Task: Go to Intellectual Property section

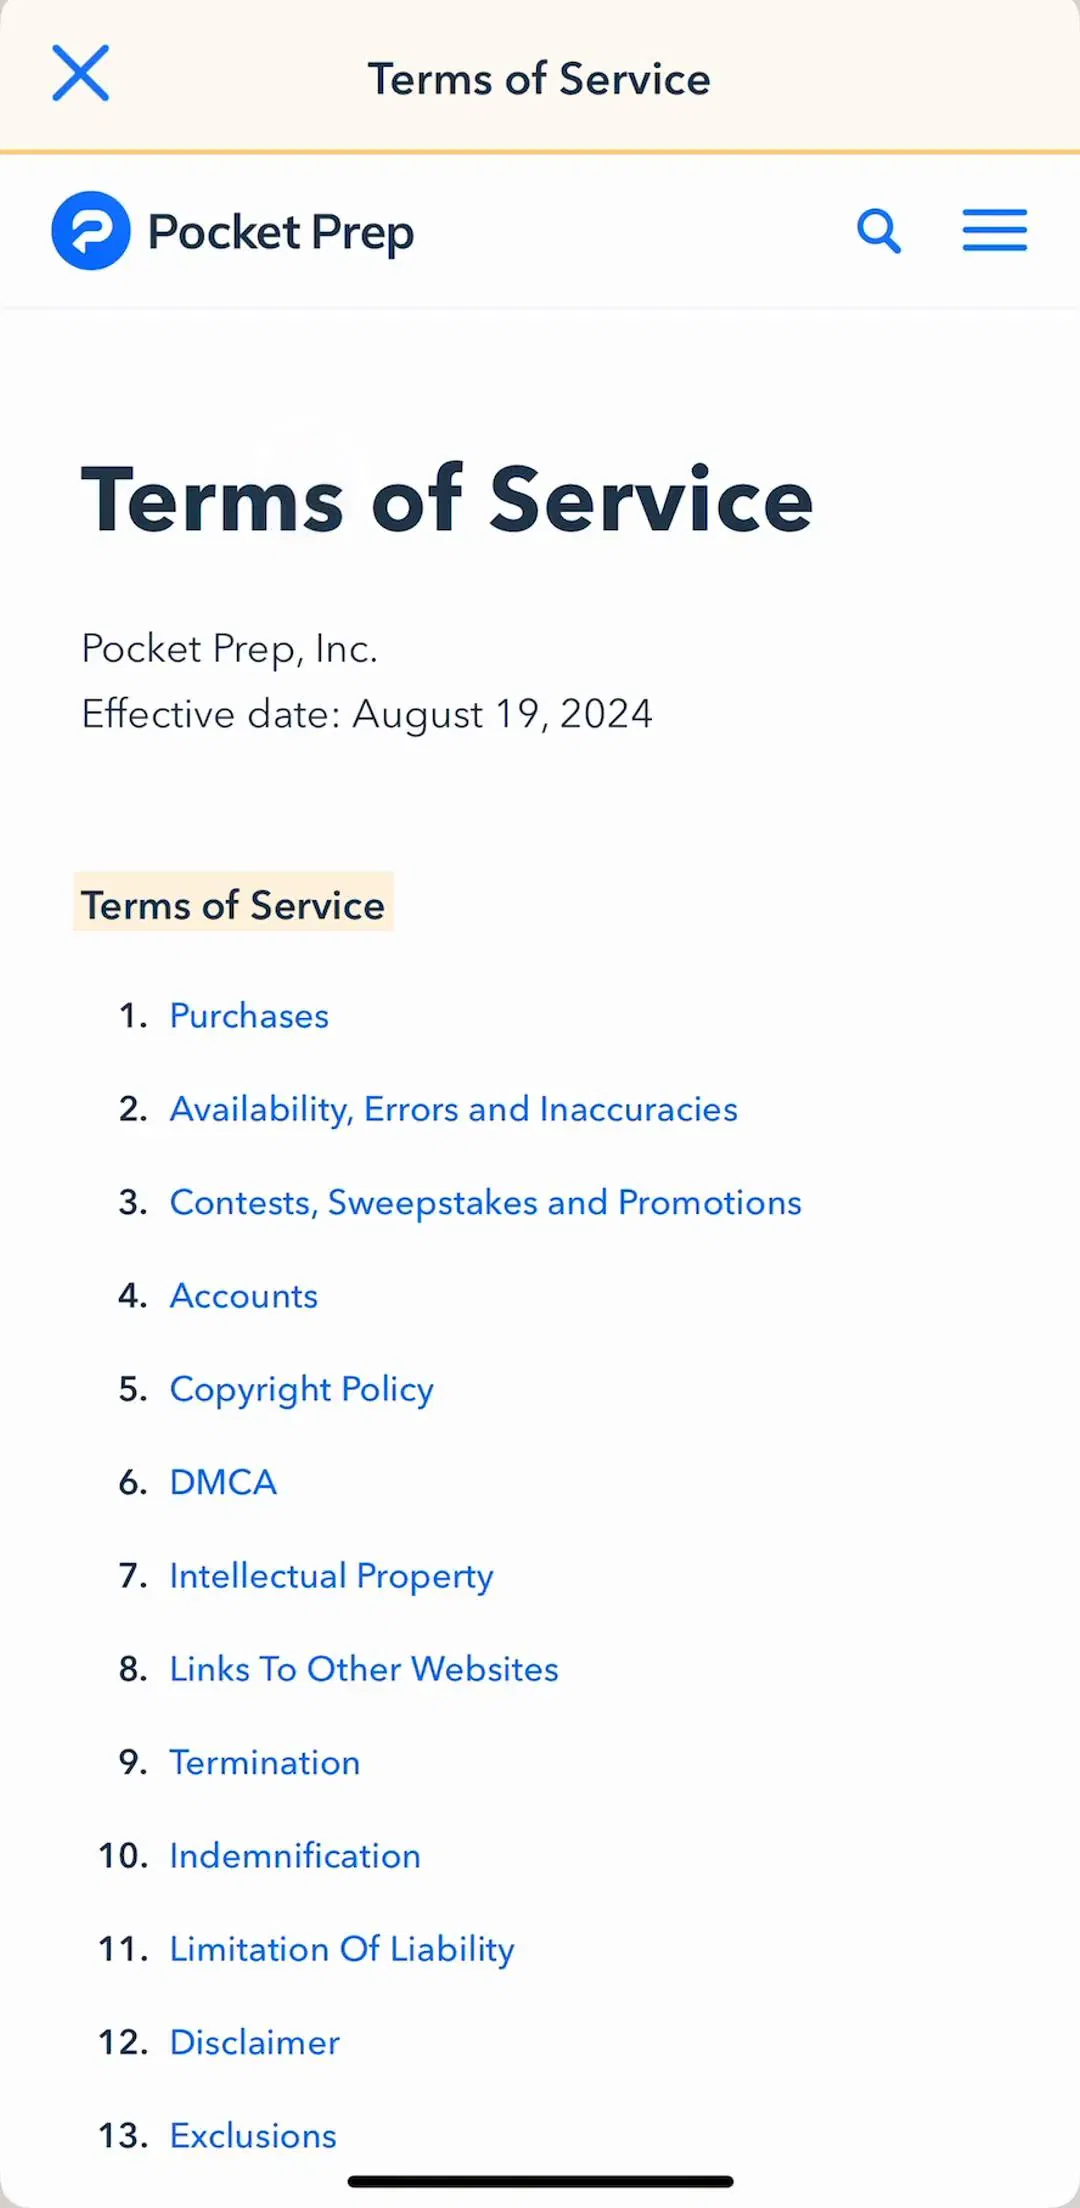Action: pos(332,1577)
